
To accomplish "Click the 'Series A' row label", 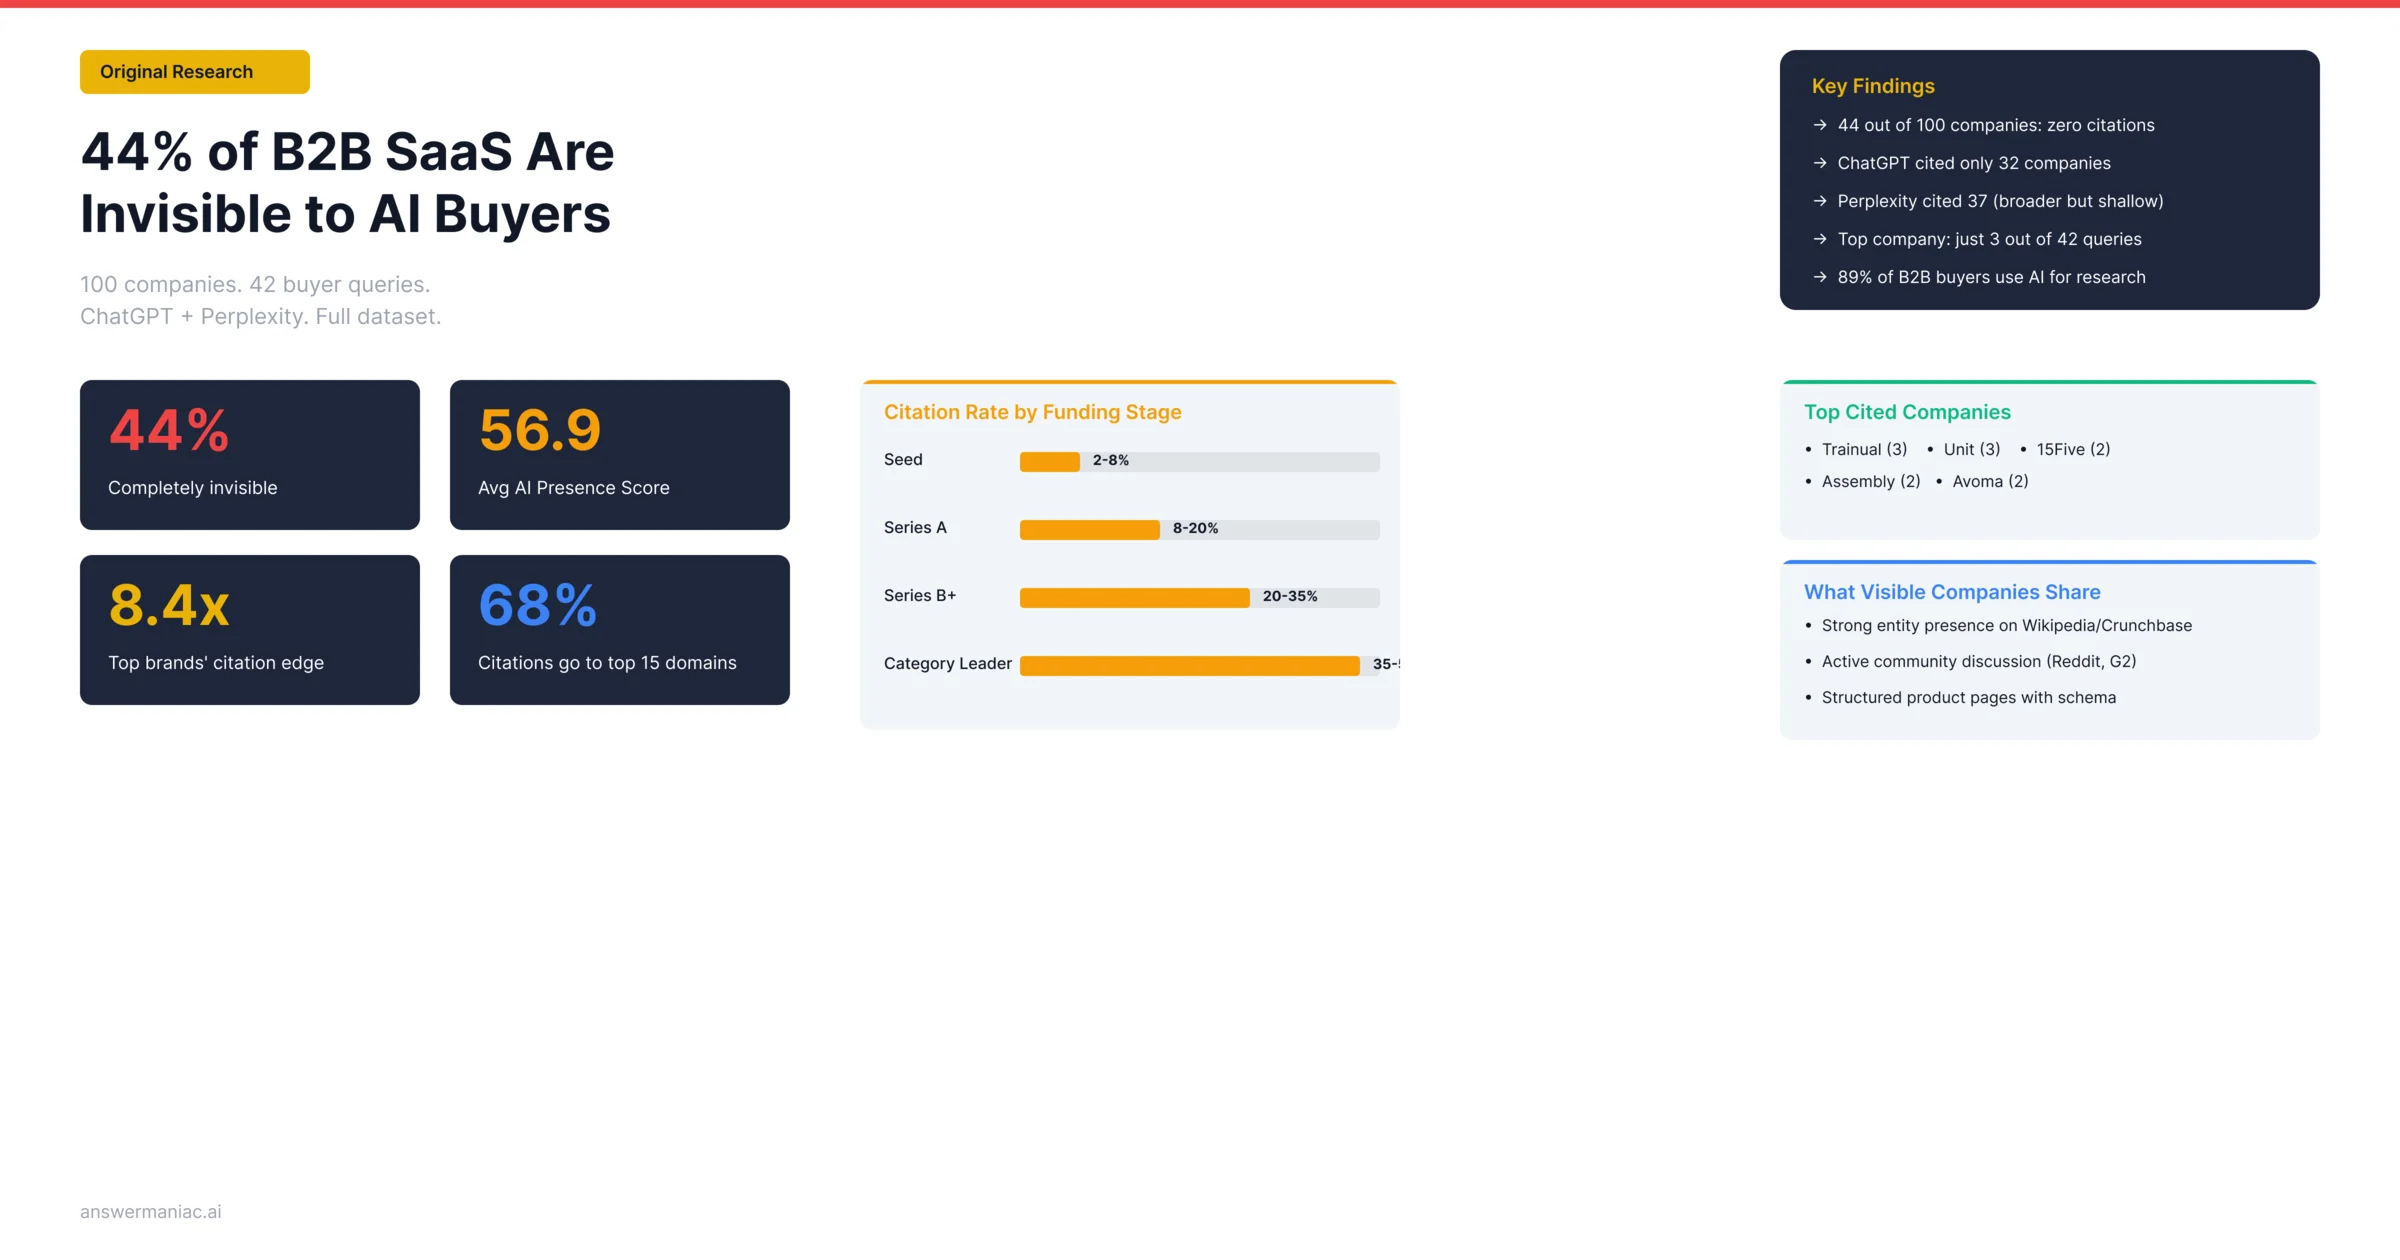I will click(915, 528).
